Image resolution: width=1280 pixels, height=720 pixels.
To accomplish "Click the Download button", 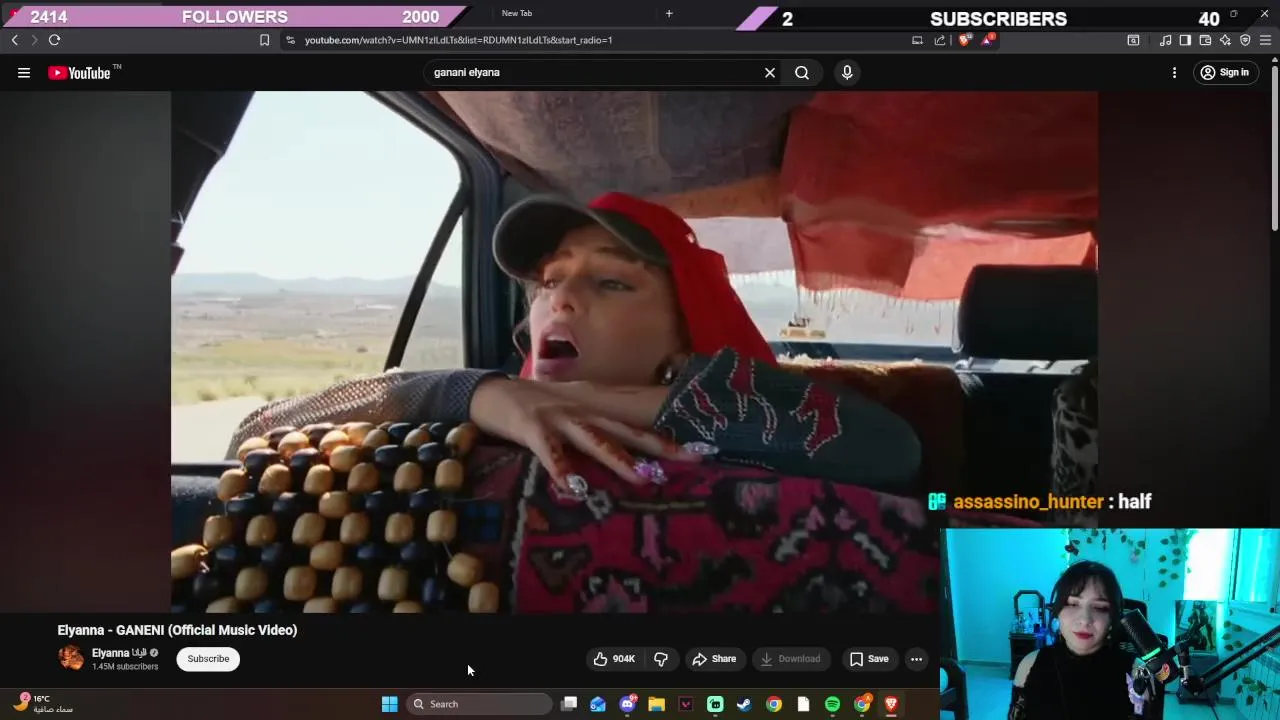I will pyautogui.click(x=791, y=659).
